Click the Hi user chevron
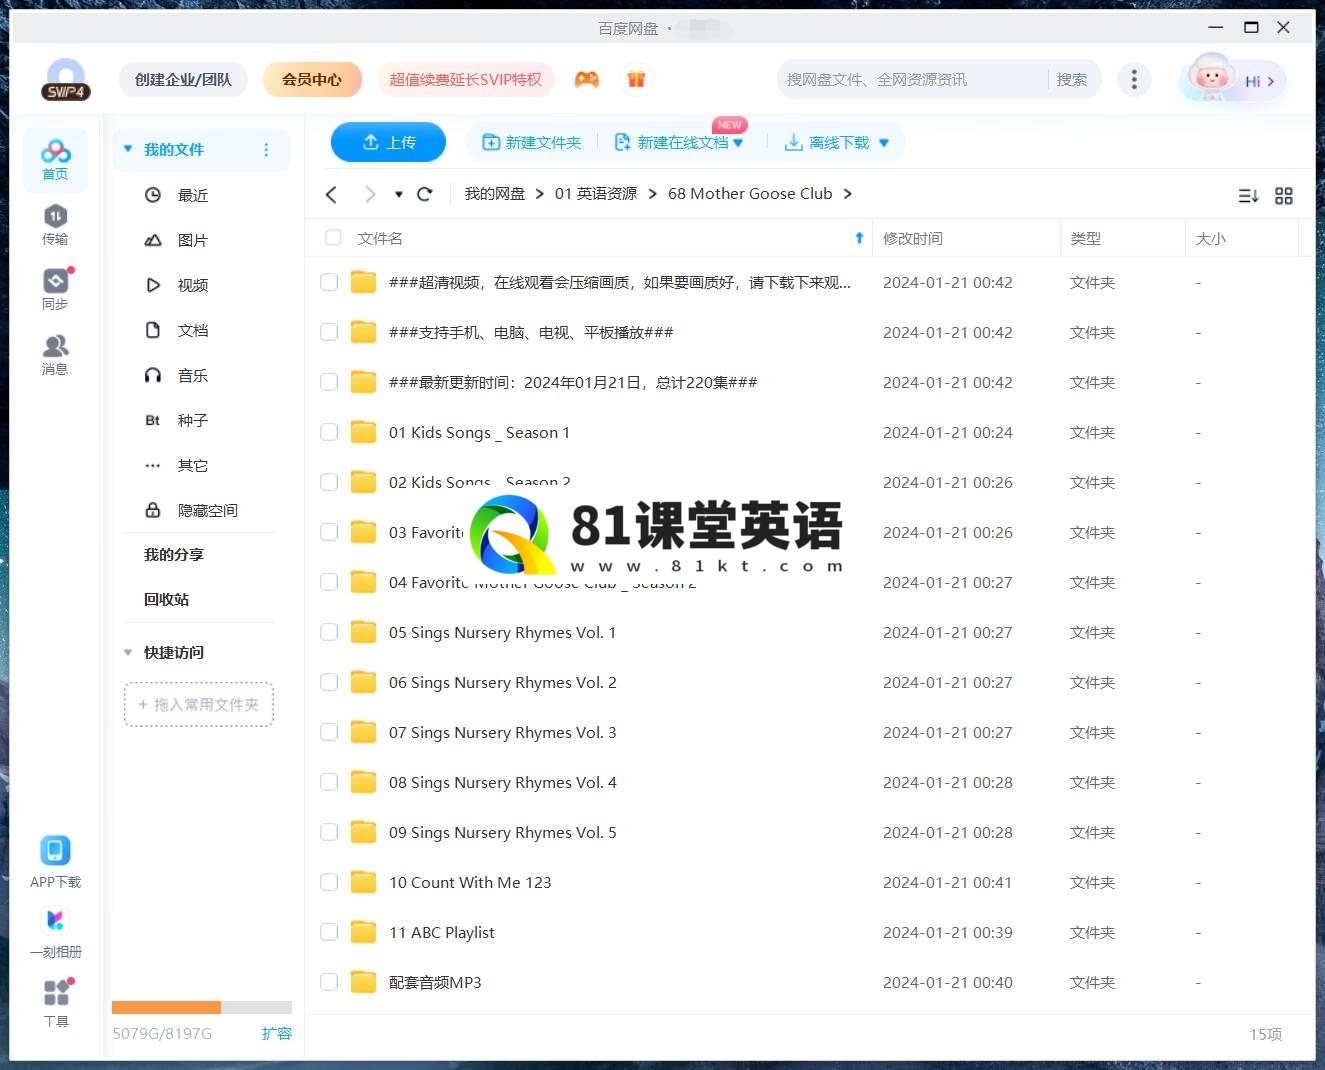The image size is (1325, 1070). 1270,81
